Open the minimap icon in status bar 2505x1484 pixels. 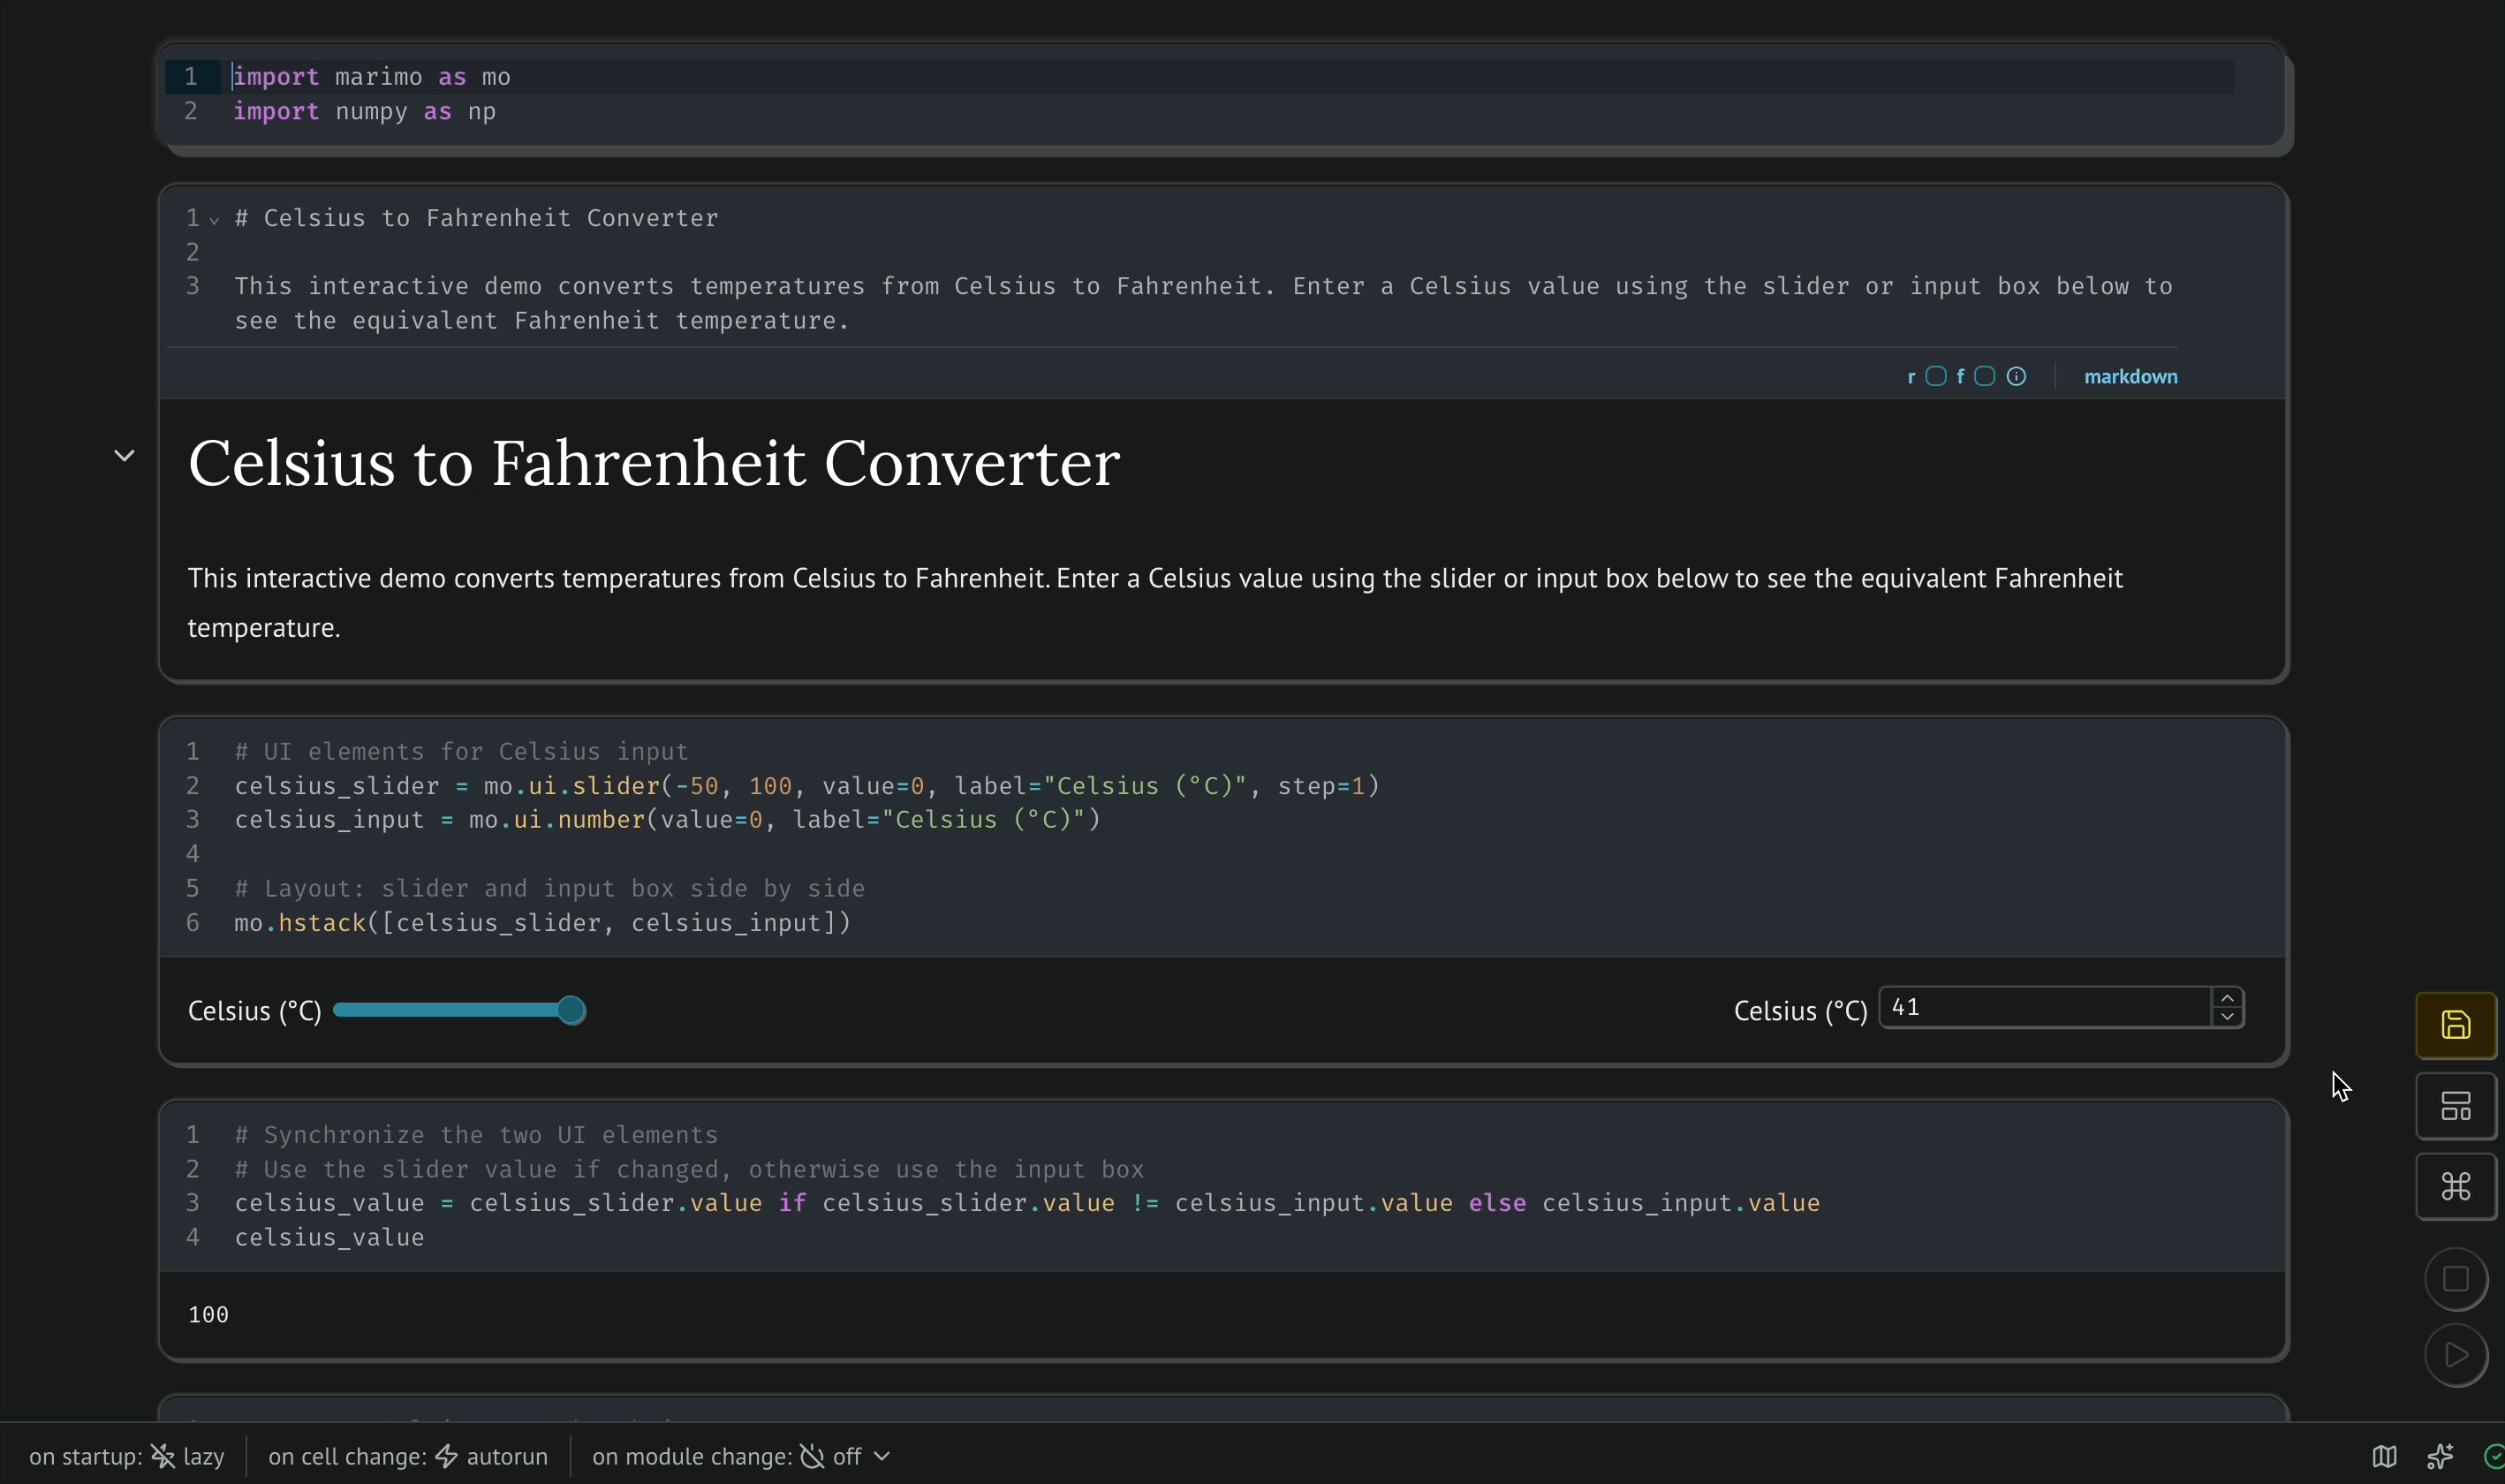(x=2384, y=1456)
